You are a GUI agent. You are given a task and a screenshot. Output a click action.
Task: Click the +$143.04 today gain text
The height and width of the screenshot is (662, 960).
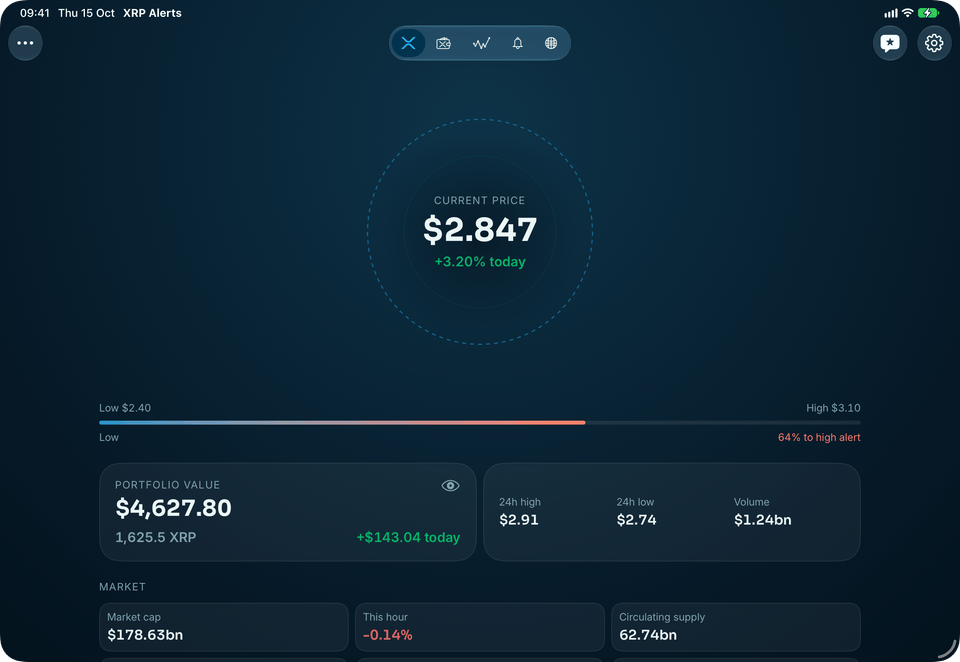408,537
